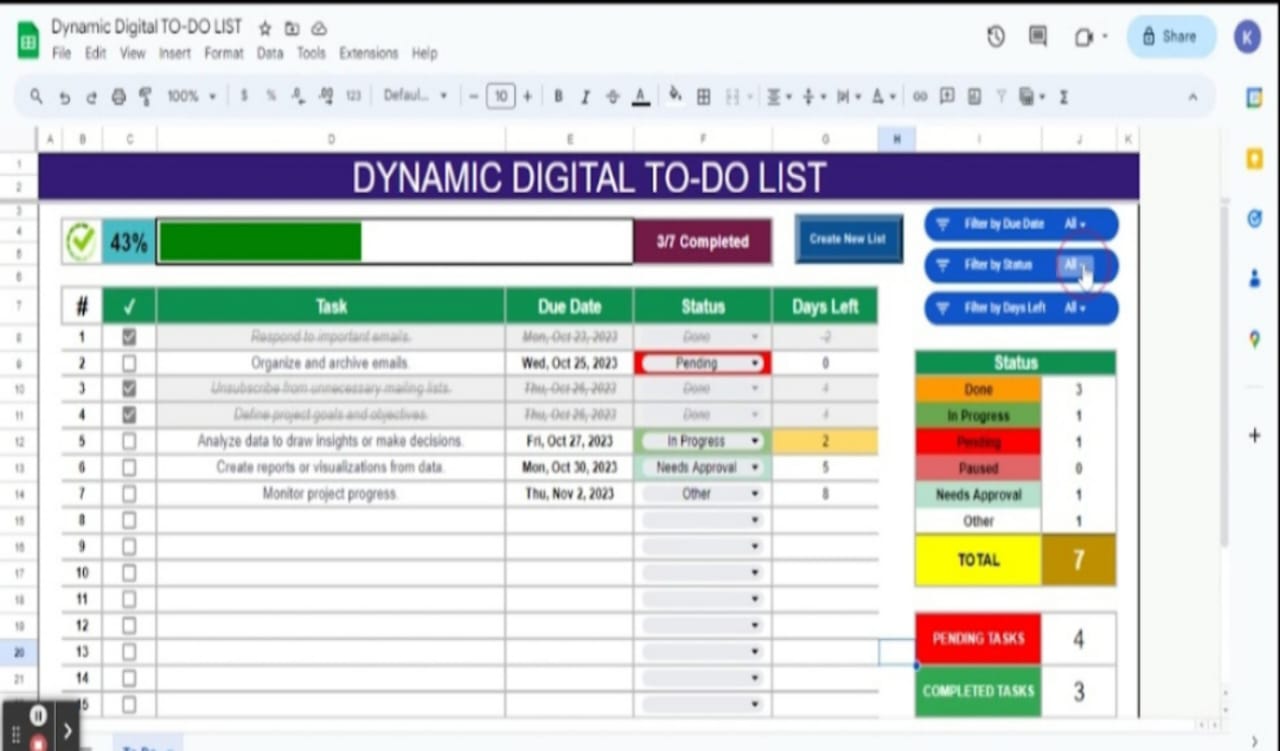Open the Data menu
Viewport: 1280px width, 751px height.
click(270, 53)
